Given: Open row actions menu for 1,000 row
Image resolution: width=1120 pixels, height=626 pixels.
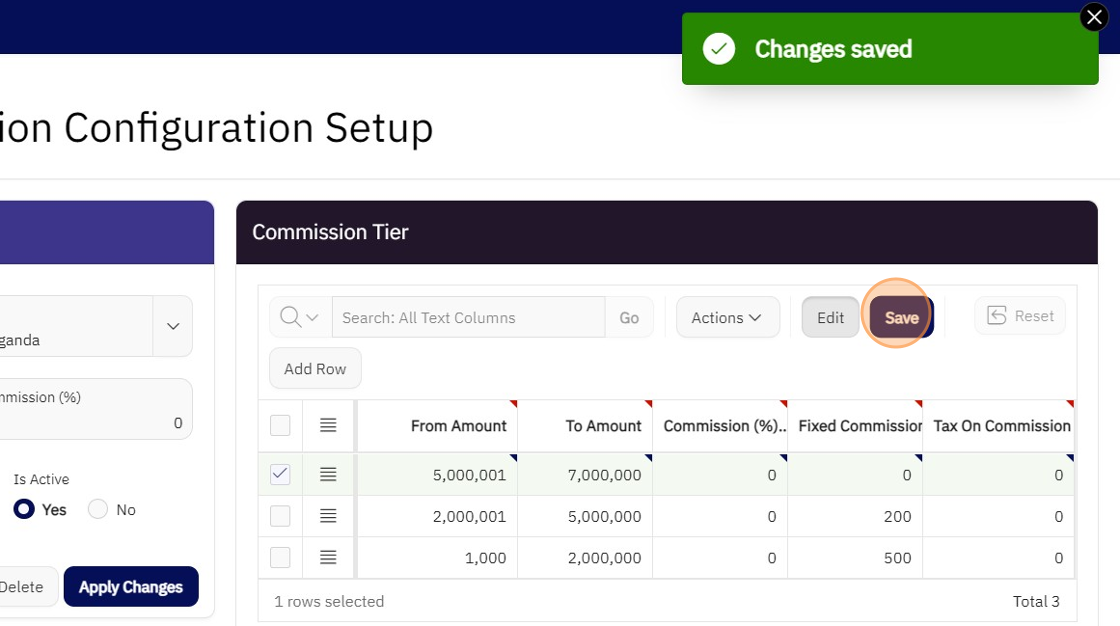Looking at the screenshot, I should coord(328,558).
